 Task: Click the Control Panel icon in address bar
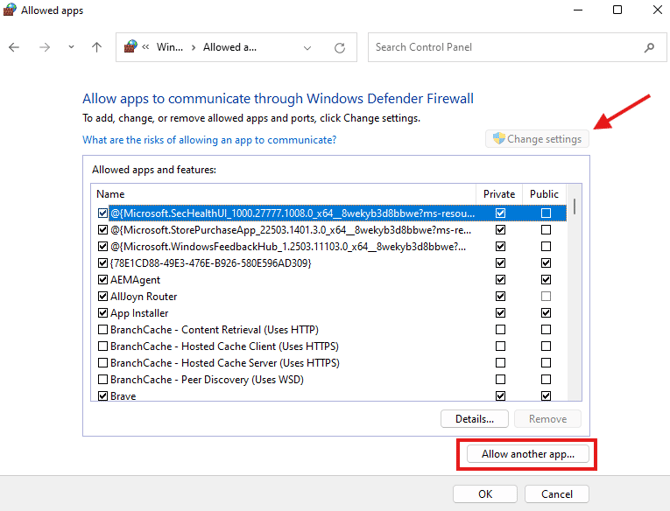click(127, 47)
